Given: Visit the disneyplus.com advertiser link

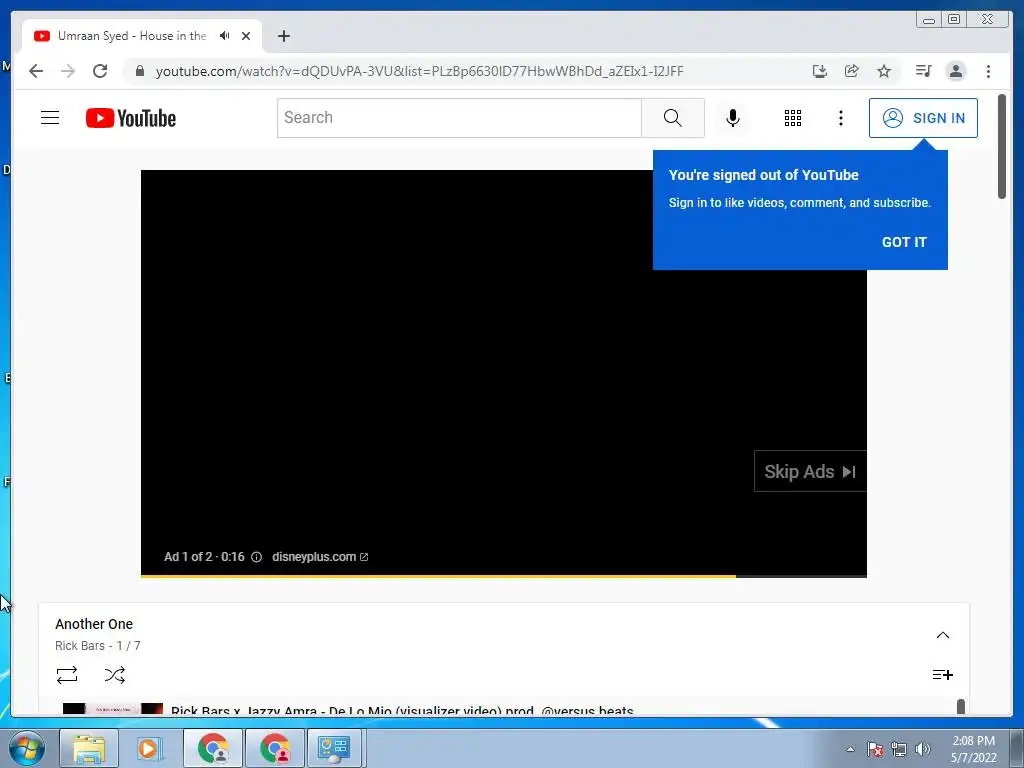Looking at the screenshot, I should pos(320,557).
